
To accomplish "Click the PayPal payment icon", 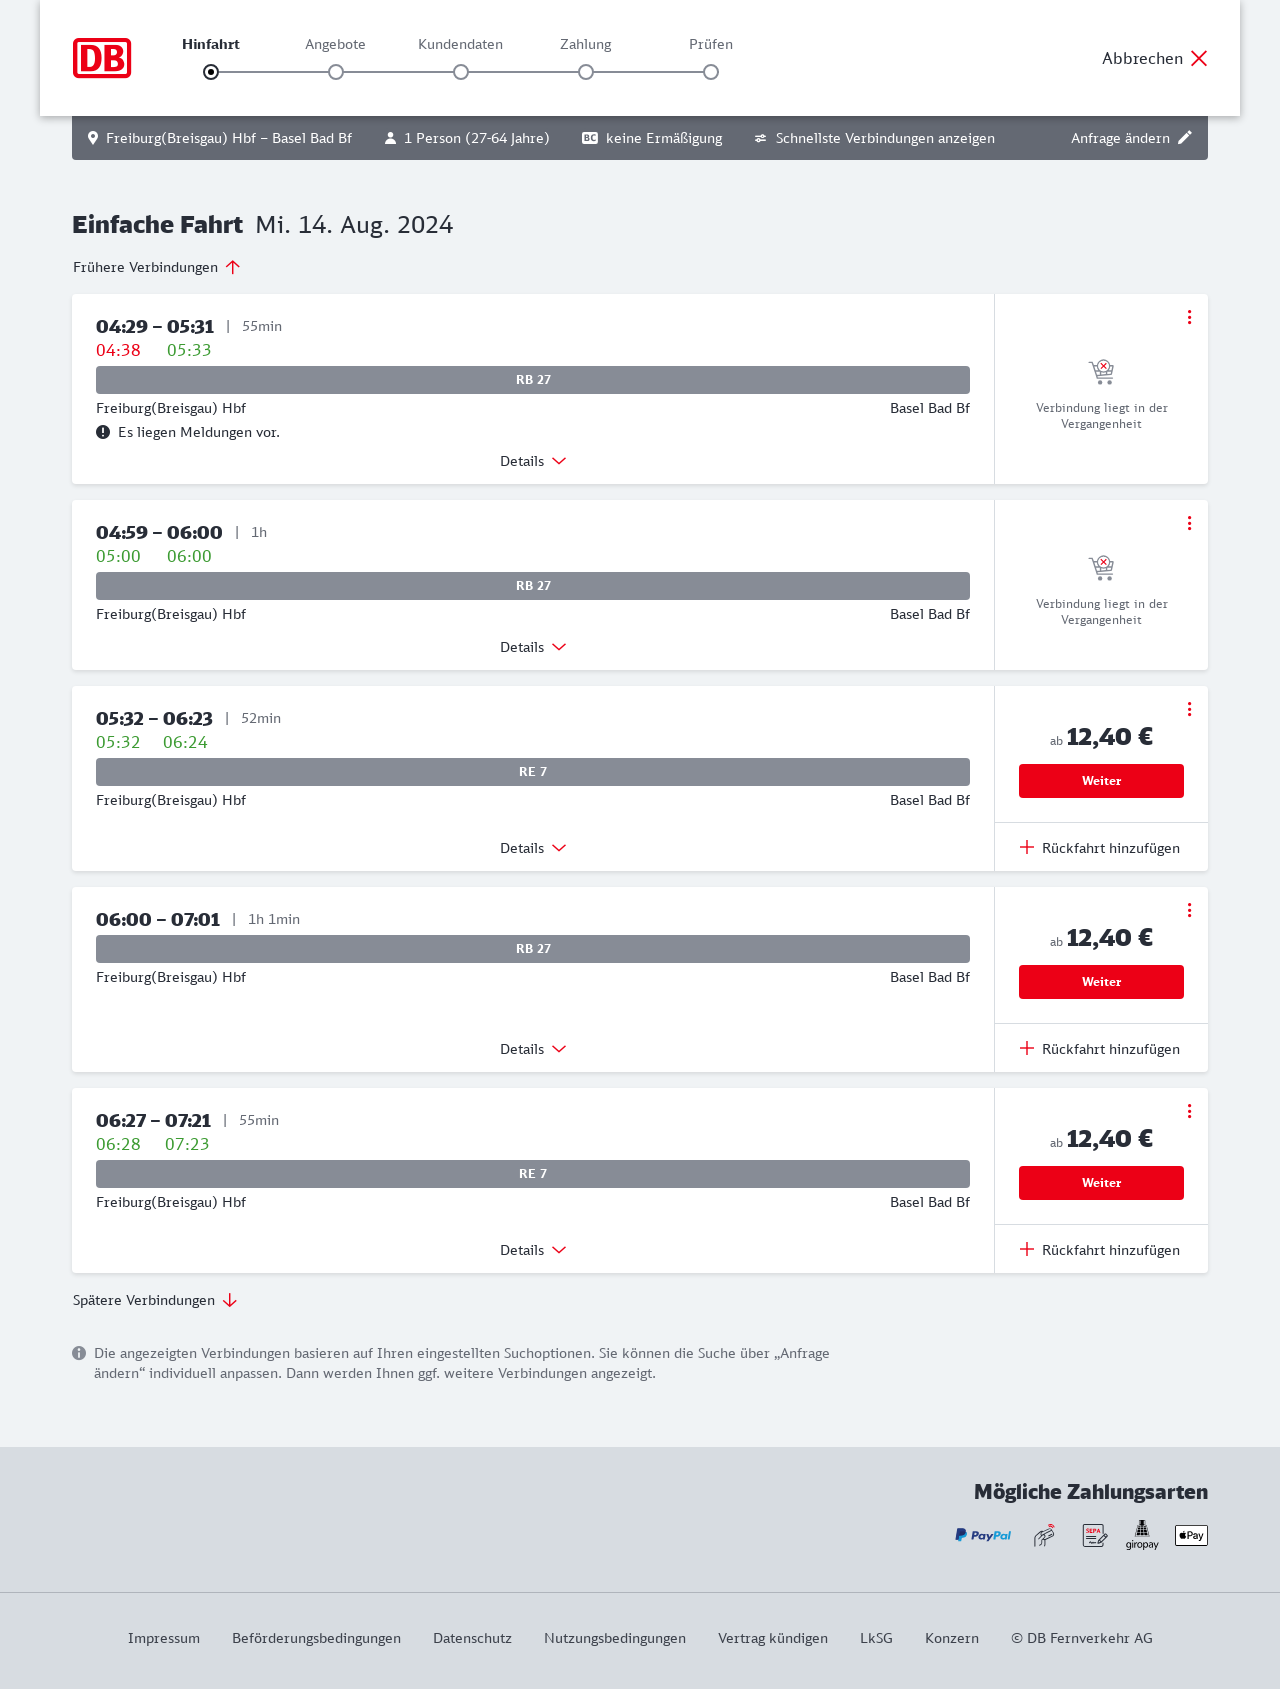I will (x=983, y=1535).
